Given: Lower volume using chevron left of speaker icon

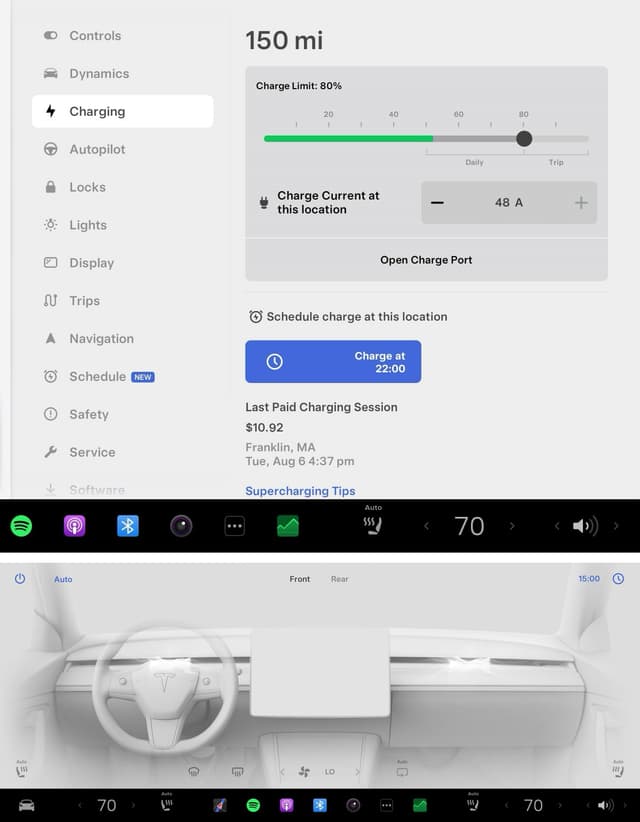Looking at the screenshot, I should coord(557,526).
